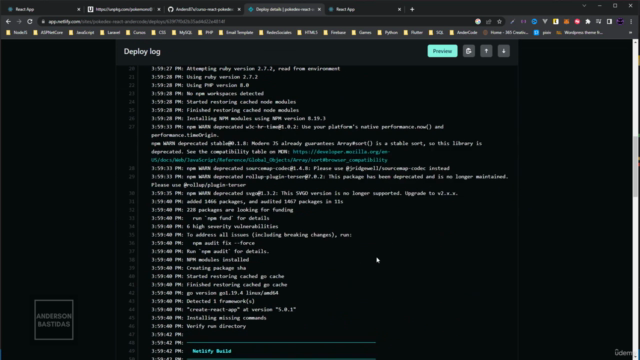Open the Email Template bookmark folder
This screenshot has width=640, height=360.
click(236, 32)
